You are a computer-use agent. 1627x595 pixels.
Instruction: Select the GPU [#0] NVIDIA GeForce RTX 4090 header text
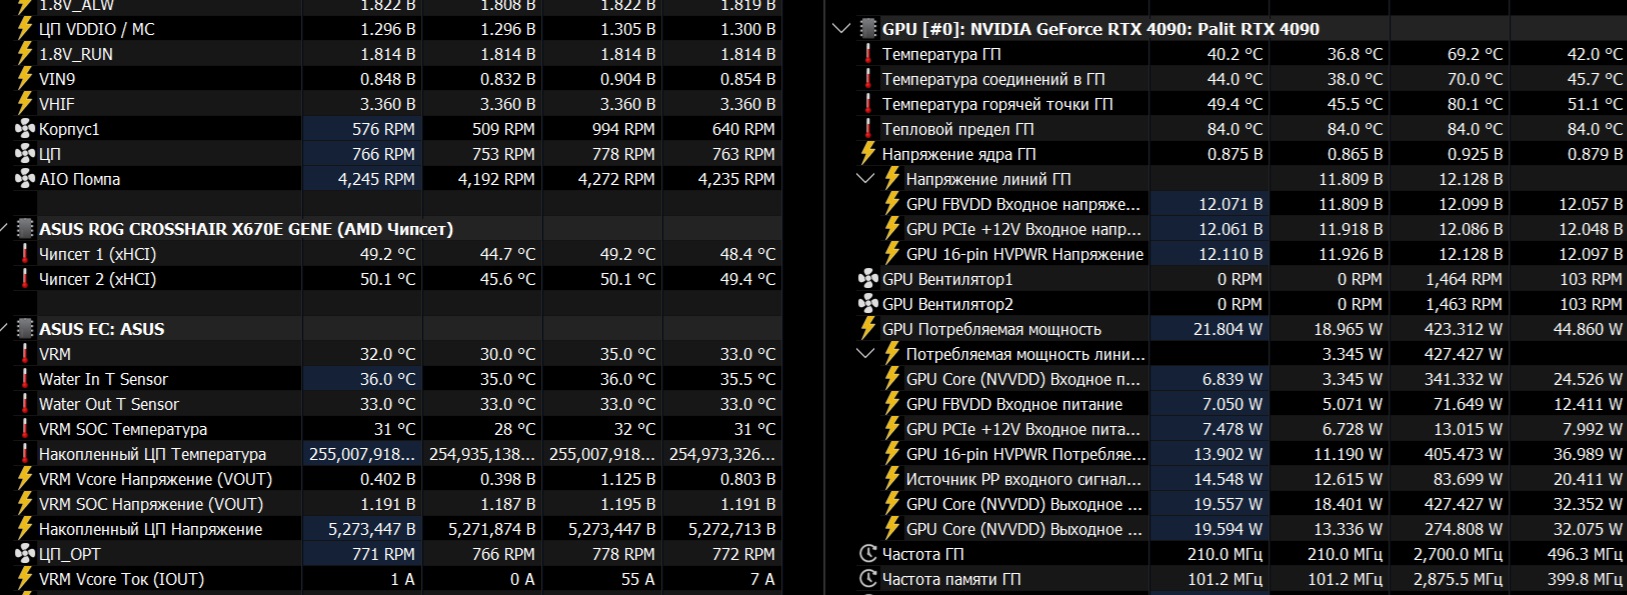click(x=1101, y=29)
